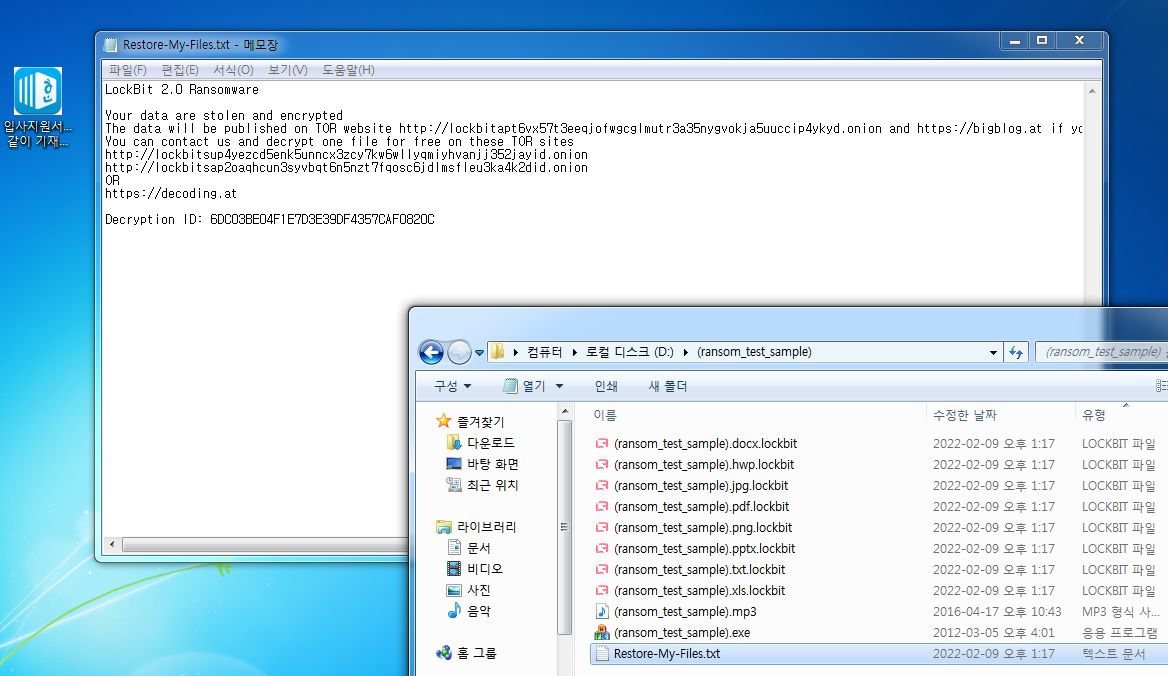Open 편집(E) menu in Notepad
Image resolution: width=1168 pixels, height=676 pixels.
coord(180,70)
